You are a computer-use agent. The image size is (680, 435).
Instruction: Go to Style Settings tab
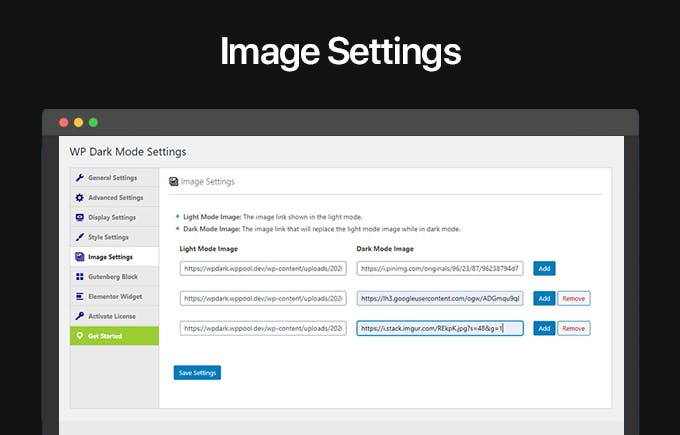[x=114, y=237]
